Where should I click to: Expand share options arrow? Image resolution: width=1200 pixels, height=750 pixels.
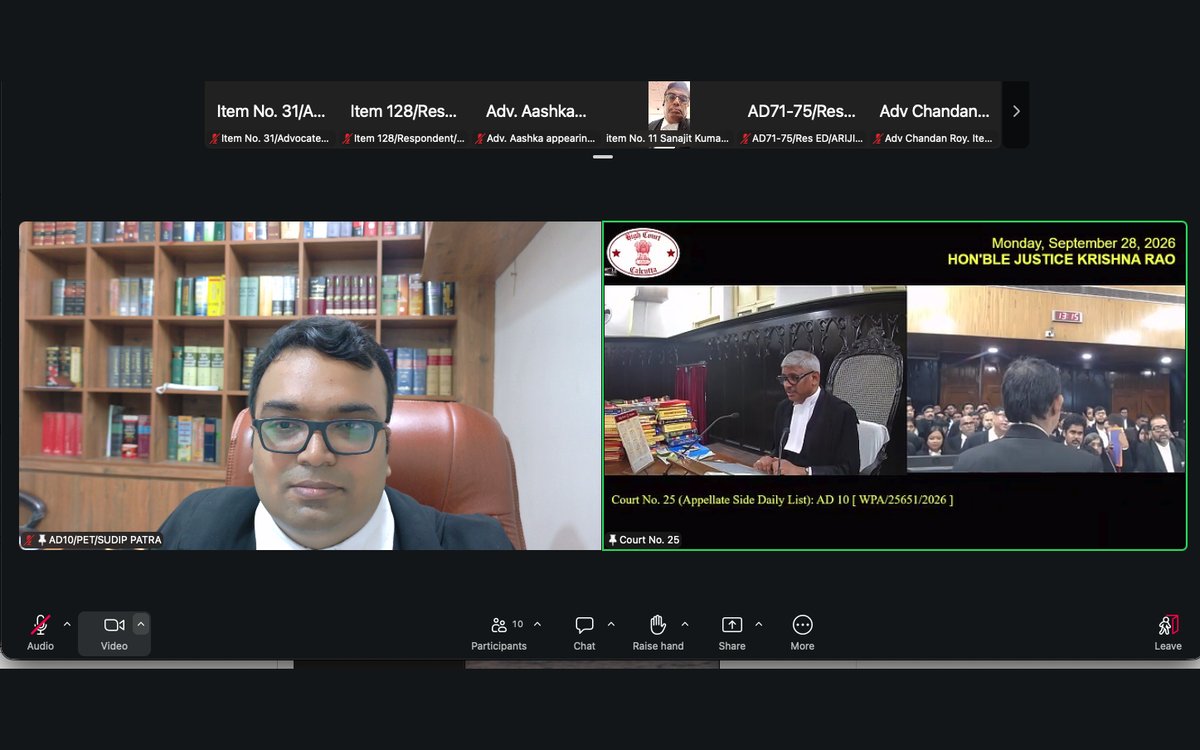tap(758, 624)
